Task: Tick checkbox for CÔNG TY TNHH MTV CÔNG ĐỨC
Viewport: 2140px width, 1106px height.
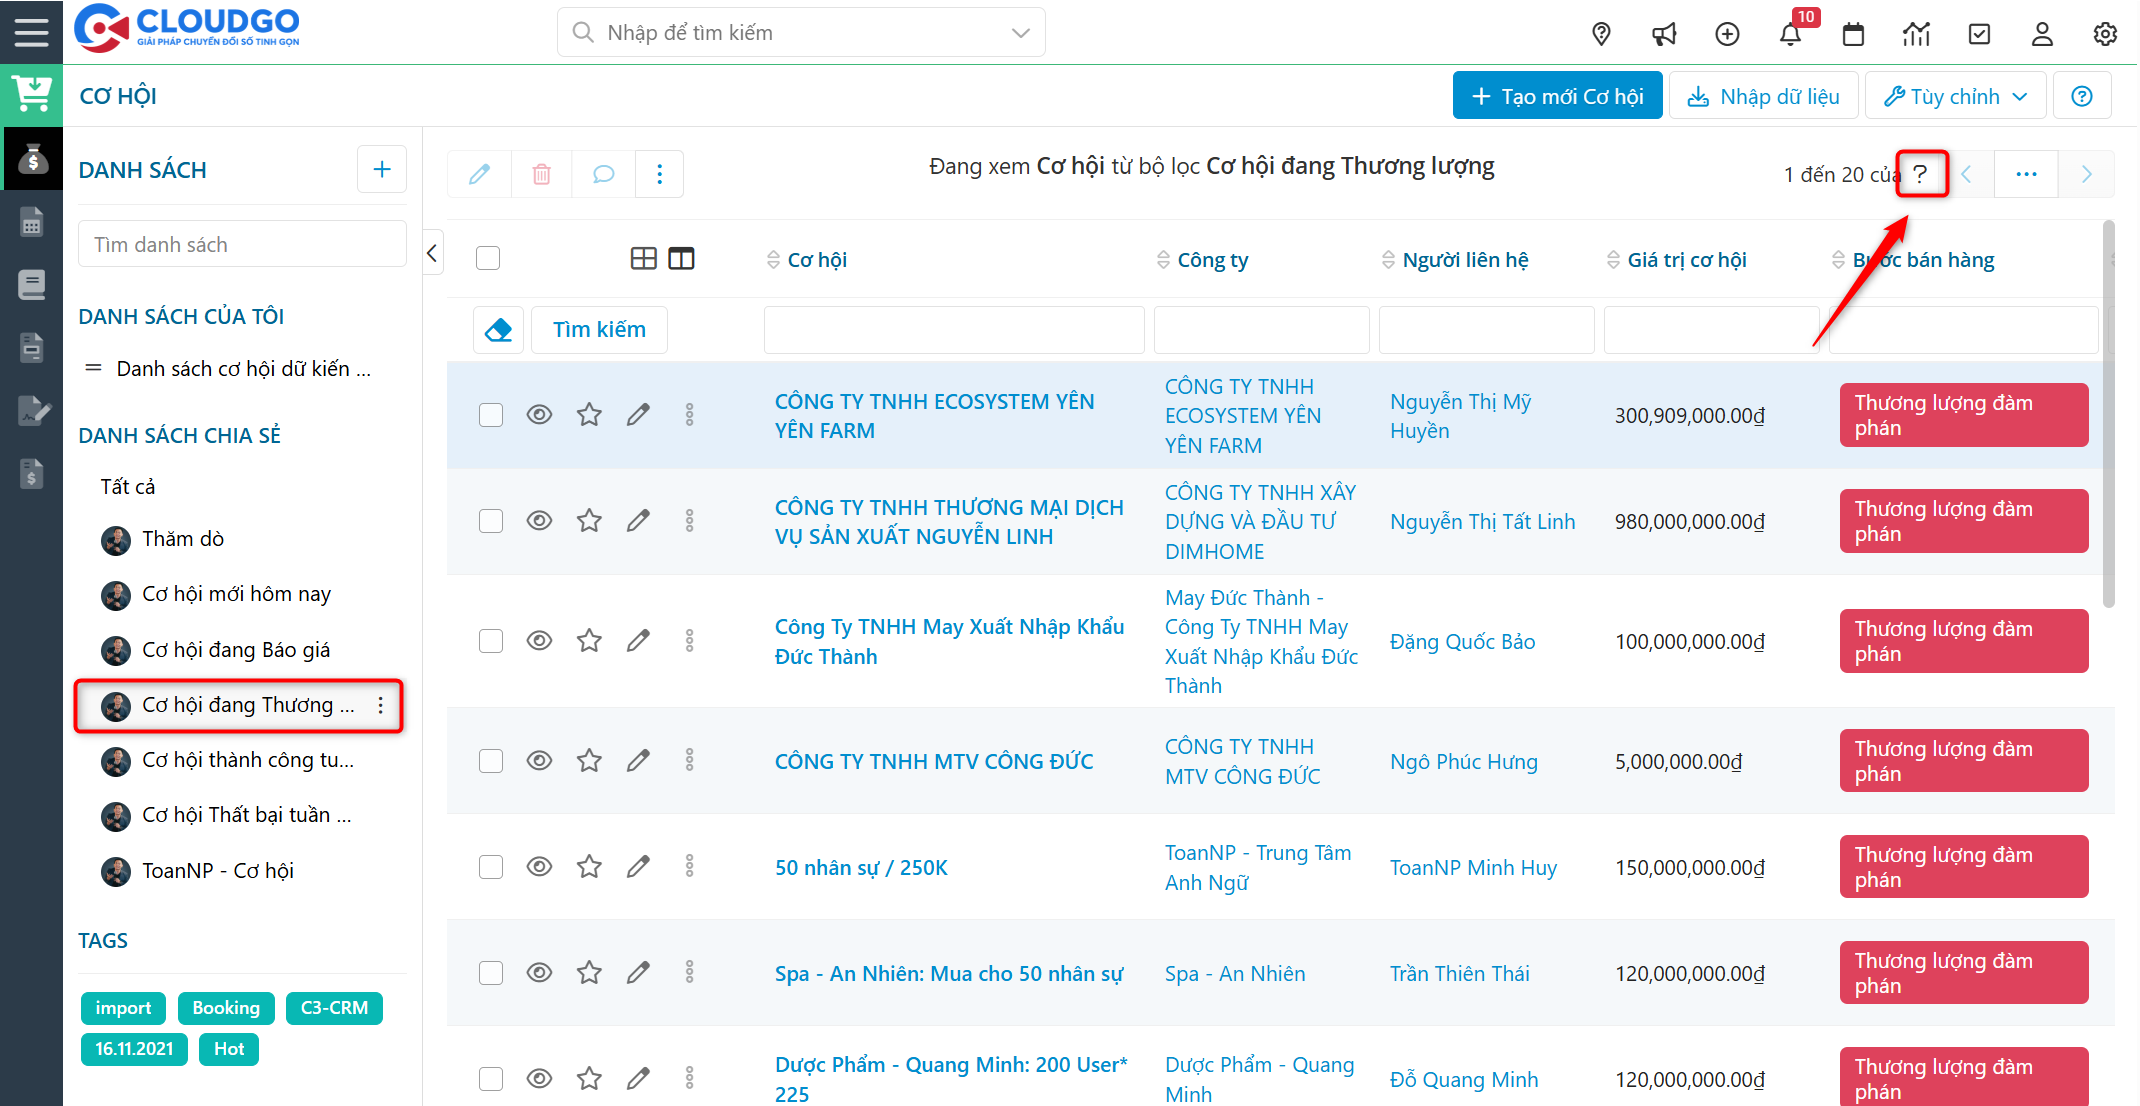Action: pyautogui.click(x=490, y=761)
